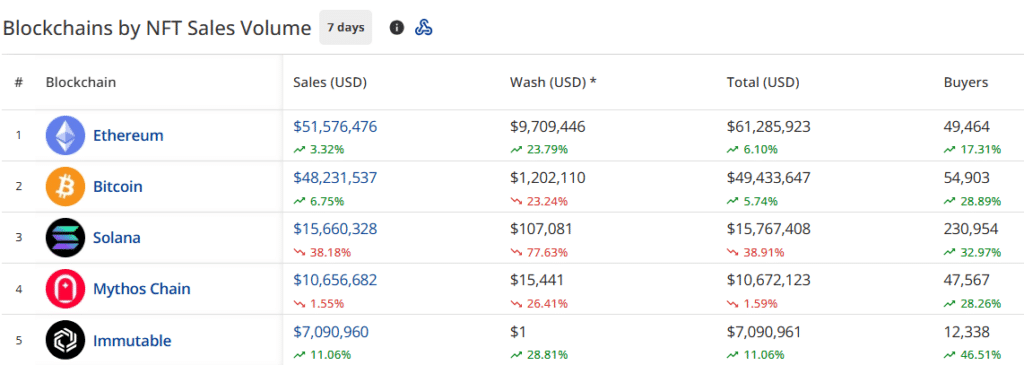1024x365 pixels.
Task: Open the Bitcoin blockchain link
Action: point(118,187)
